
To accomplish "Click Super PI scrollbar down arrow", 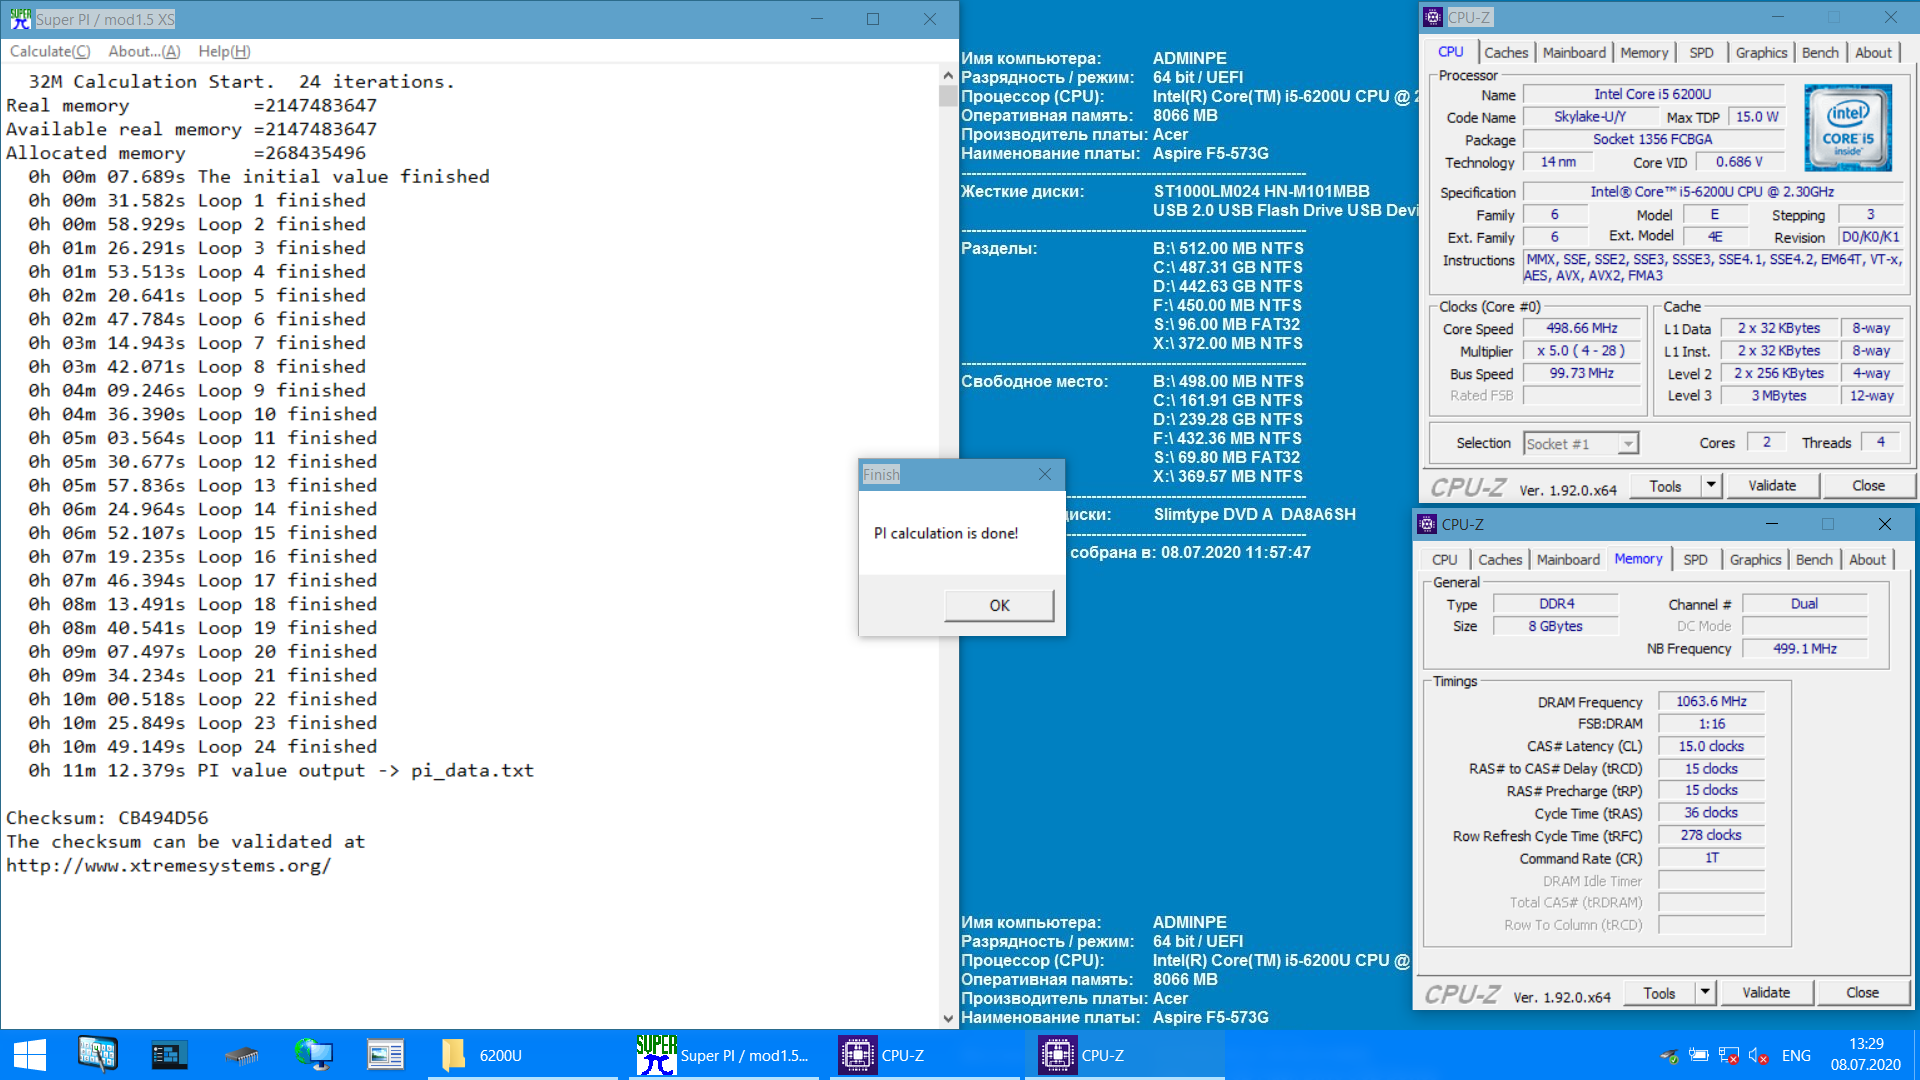I will pos(948,1019).
